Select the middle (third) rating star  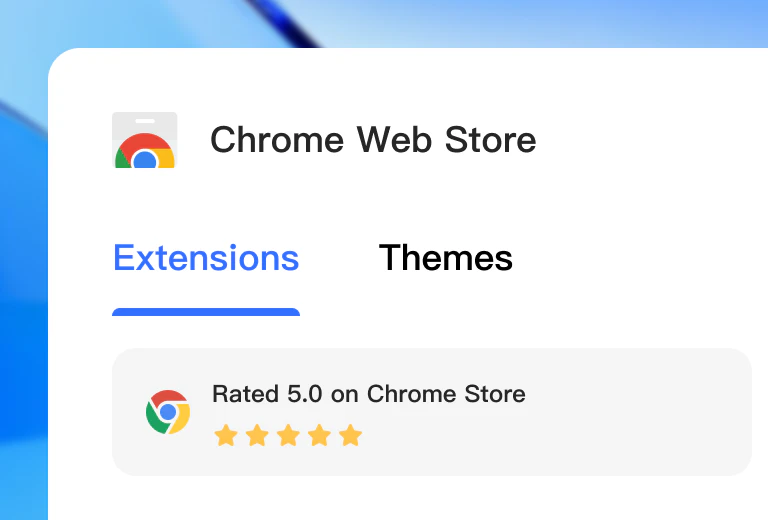pos(288,436)
